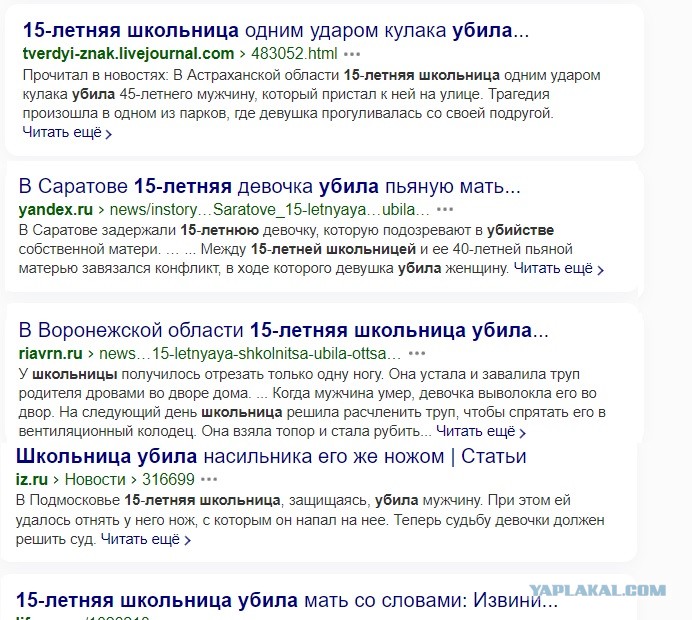
Task: Click snippet text 'У школьницы получилось отрезать только одну ногу'
Action: coord(201,374)
